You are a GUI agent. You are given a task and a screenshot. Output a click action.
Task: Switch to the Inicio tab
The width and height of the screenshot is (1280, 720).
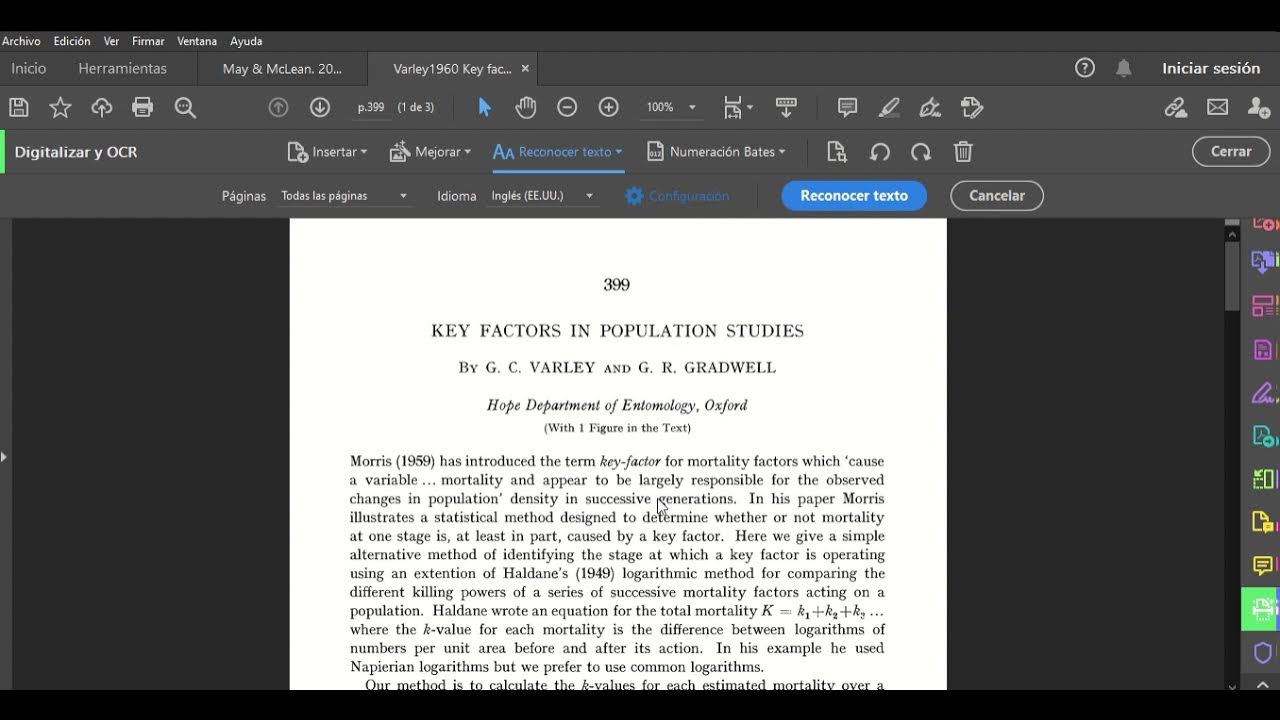[x=29, y=68]
